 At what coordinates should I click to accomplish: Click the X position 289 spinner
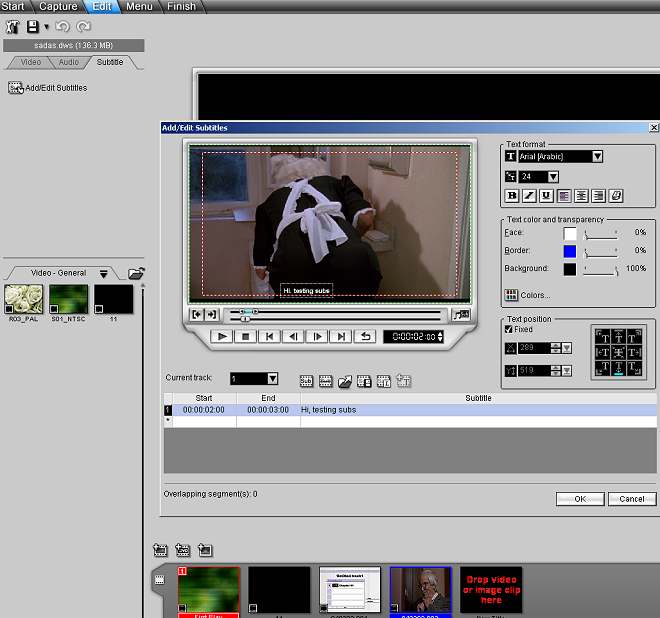point(556,348)
